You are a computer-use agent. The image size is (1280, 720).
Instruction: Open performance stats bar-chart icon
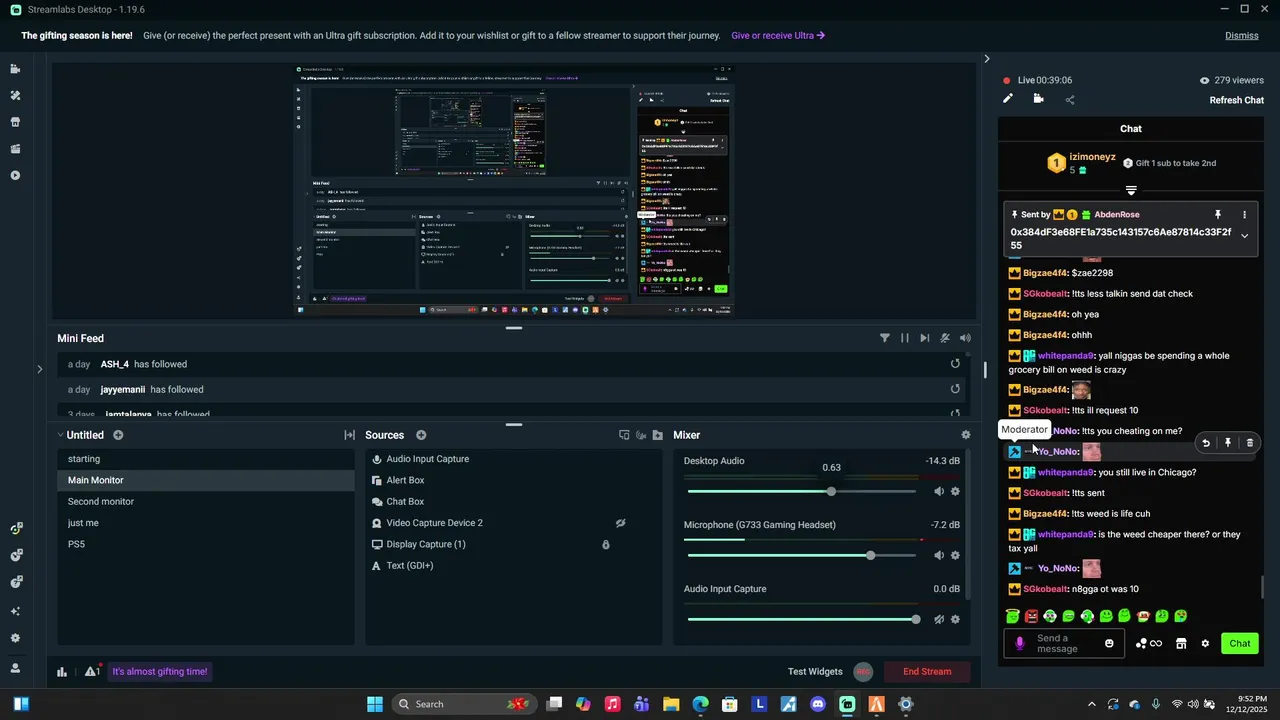(62, 672)
